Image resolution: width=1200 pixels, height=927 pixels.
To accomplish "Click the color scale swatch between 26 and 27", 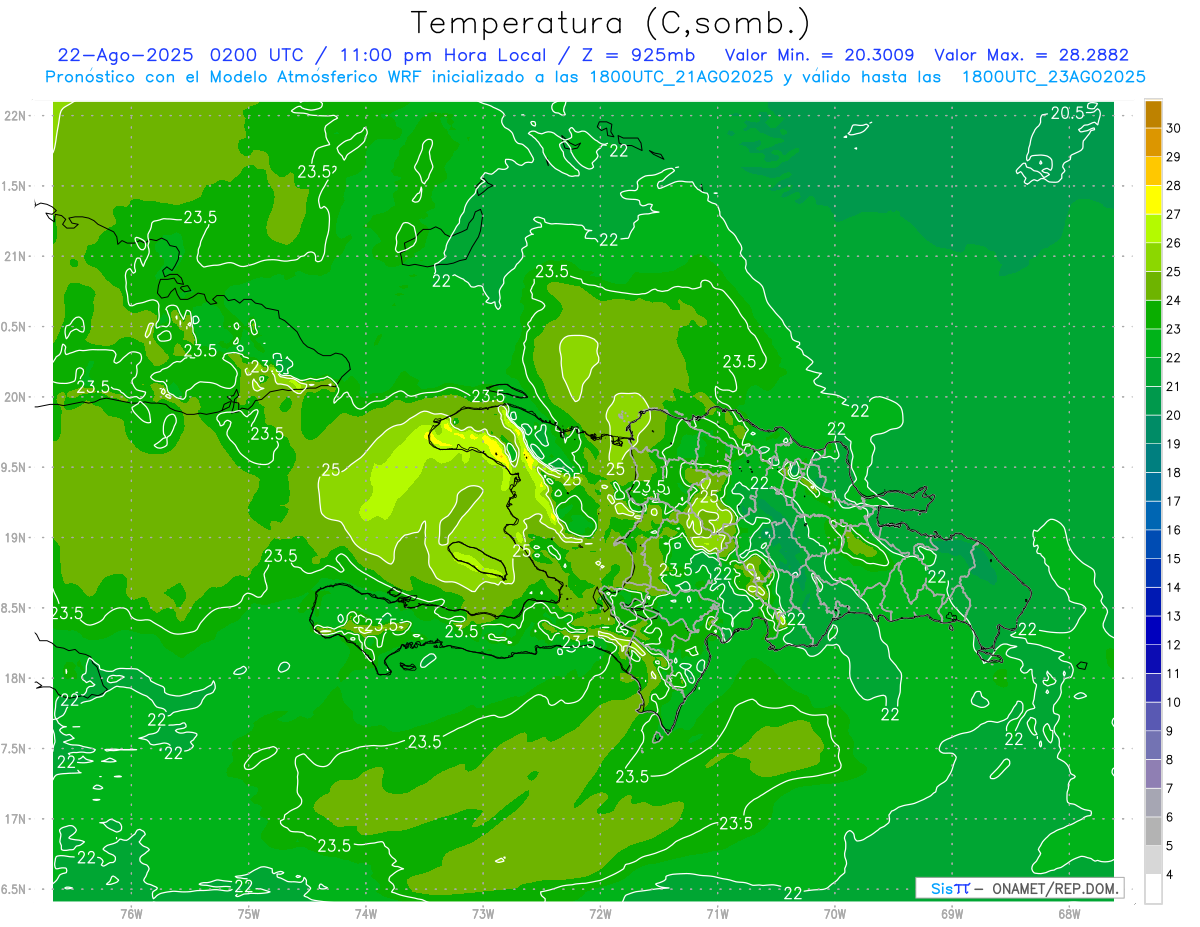I will (1153, 229).
